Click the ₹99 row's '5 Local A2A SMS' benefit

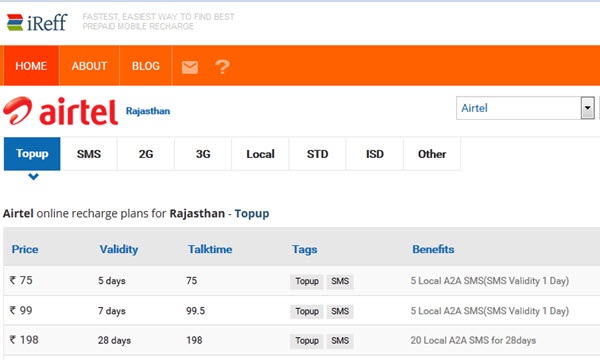[x=490, y=311]
